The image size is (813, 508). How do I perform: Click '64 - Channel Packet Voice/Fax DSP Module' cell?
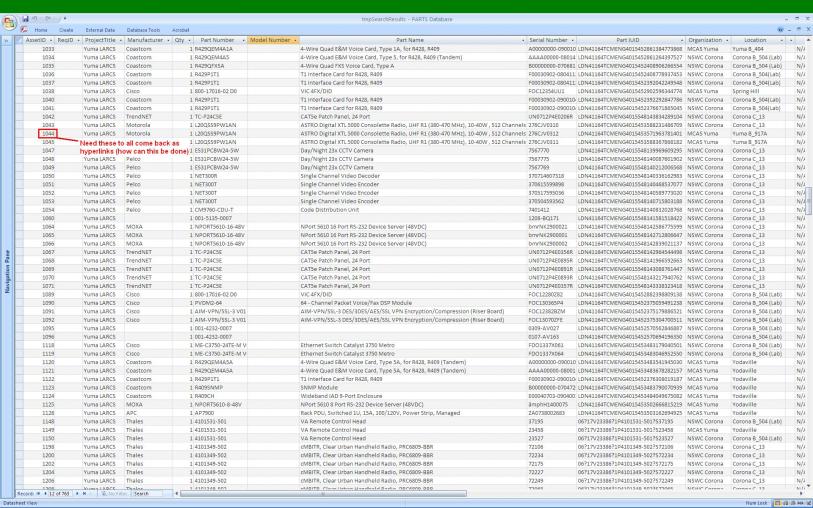pos(413,303)
